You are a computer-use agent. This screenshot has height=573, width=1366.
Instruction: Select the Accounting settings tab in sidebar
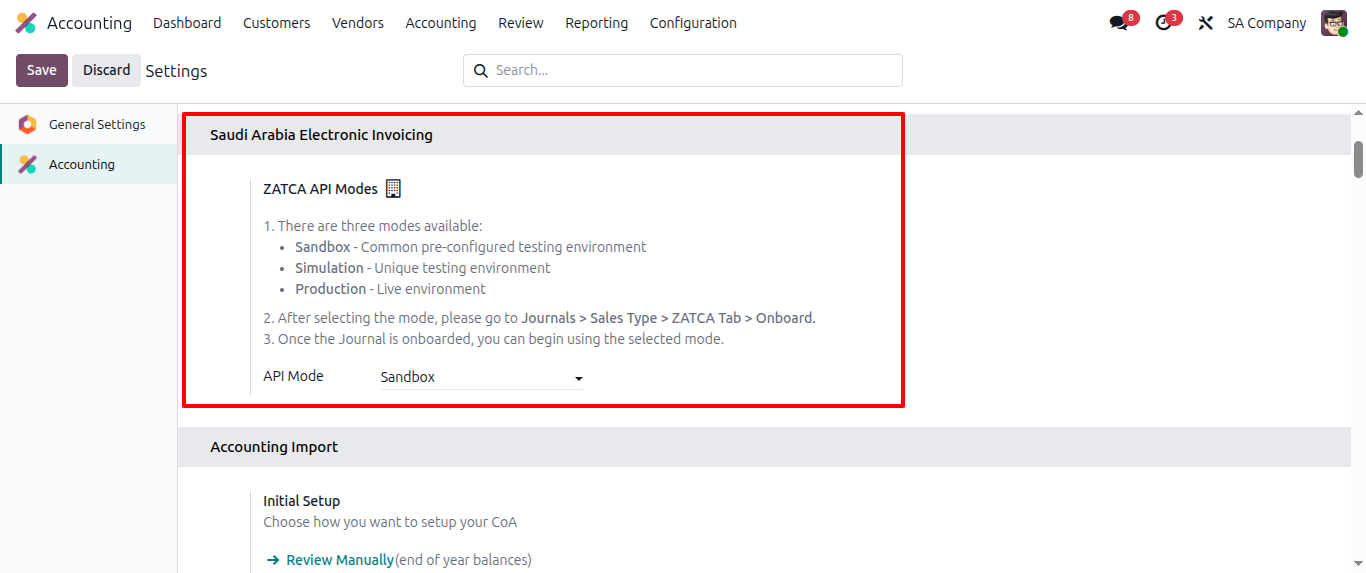[82, 165]
